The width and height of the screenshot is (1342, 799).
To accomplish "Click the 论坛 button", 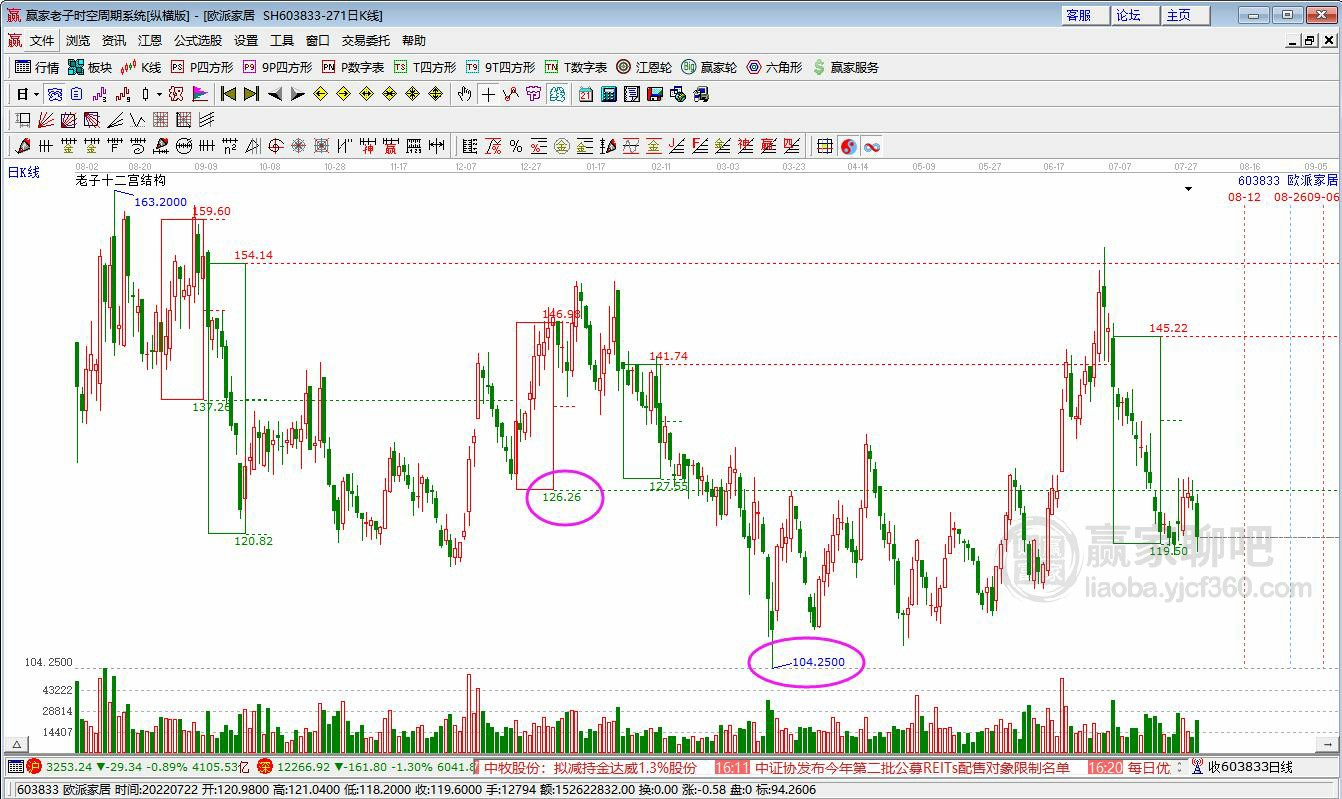I will coord(1135,15).
